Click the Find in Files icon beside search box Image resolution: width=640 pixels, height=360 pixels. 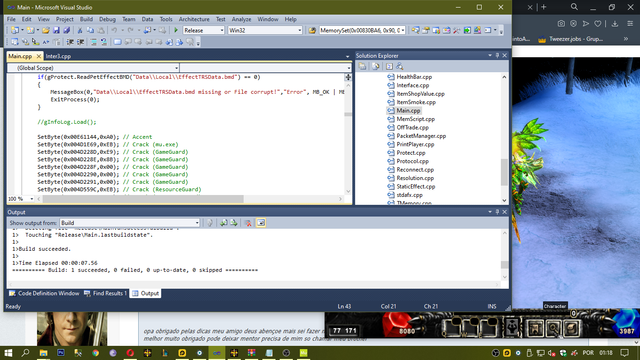pyautogui.click(x=312, y=30)
